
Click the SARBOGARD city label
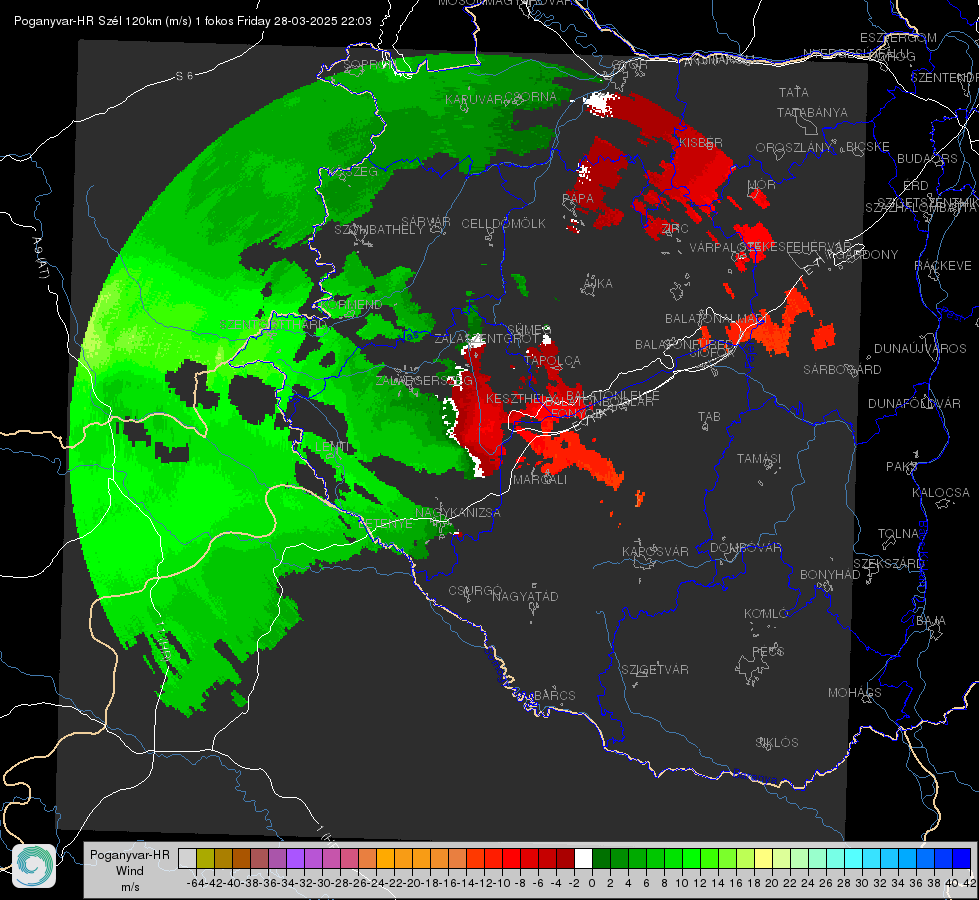point(842,370)
